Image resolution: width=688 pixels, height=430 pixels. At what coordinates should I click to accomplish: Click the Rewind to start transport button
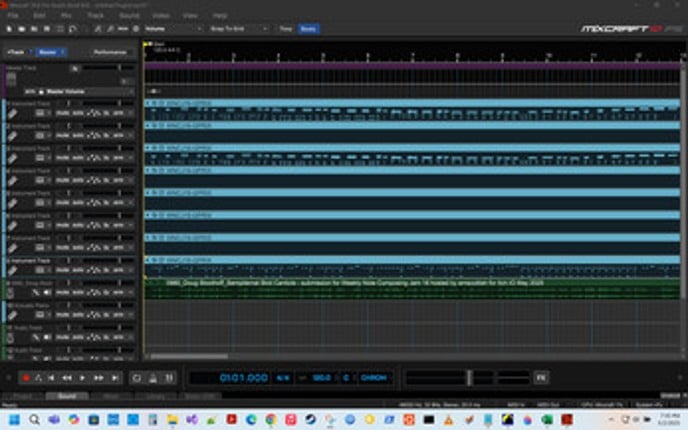click(53, 378)
